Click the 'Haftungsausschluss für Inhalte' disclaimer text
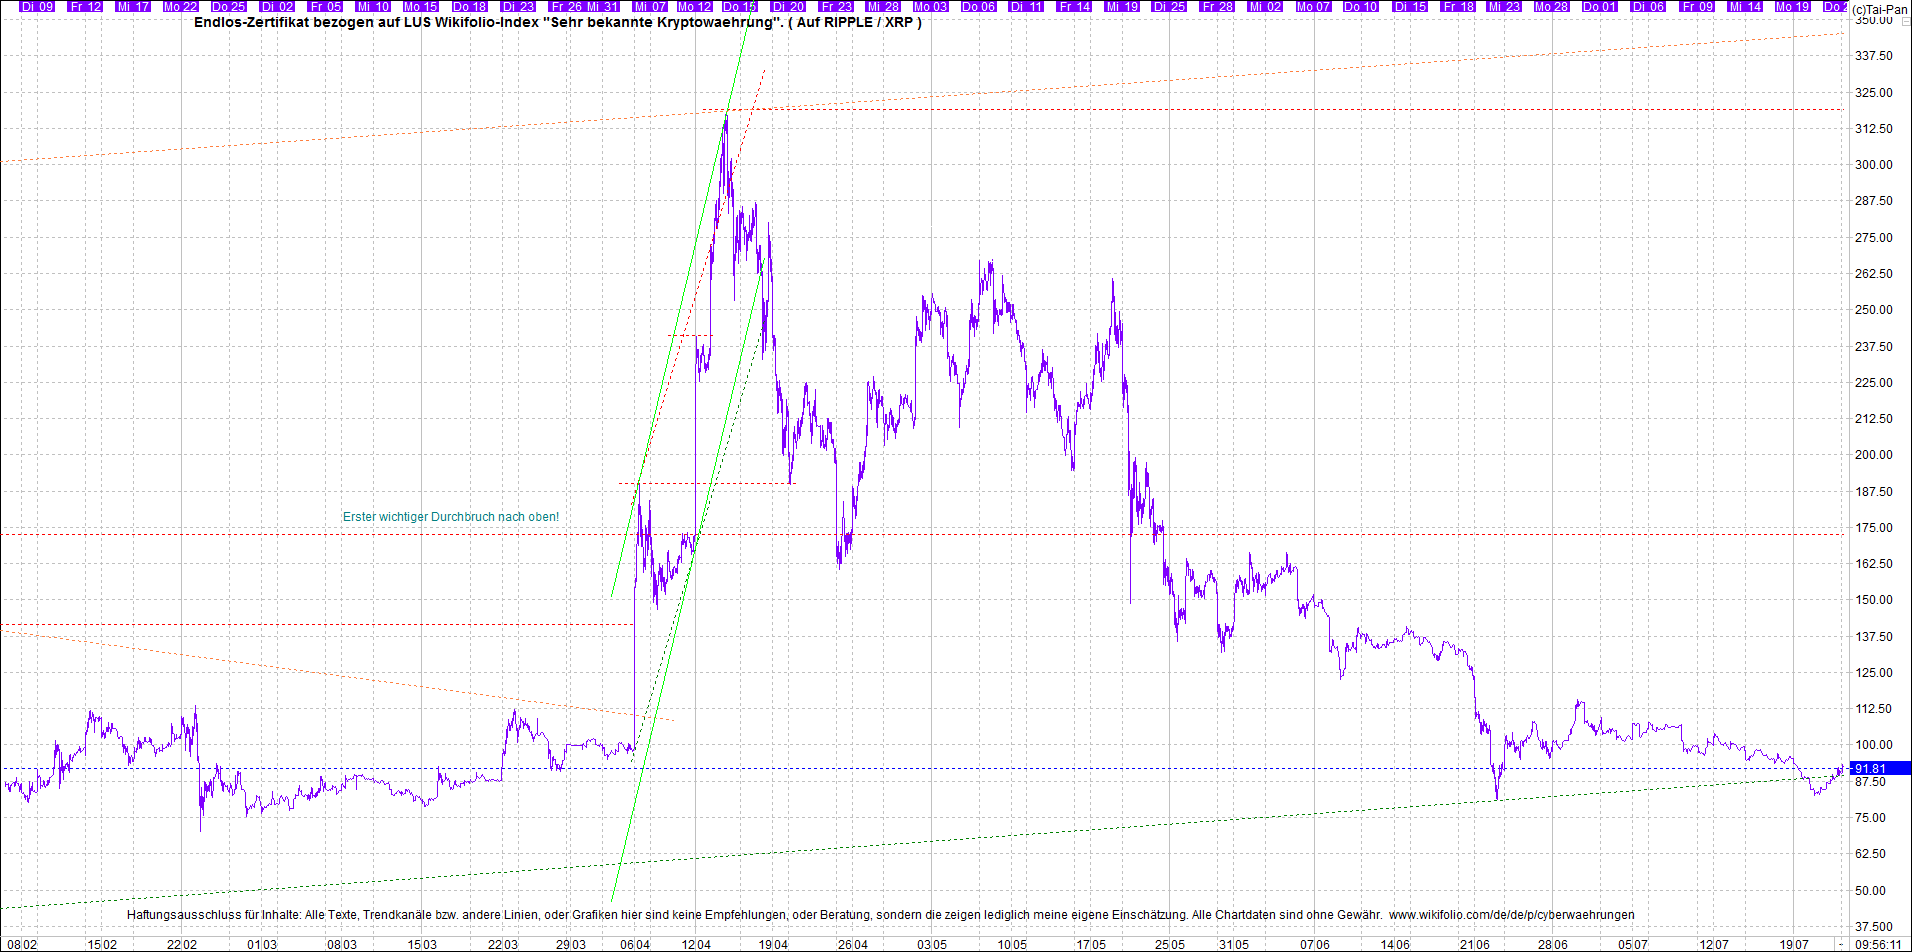The image size is (1912, 952). point(214,914)
